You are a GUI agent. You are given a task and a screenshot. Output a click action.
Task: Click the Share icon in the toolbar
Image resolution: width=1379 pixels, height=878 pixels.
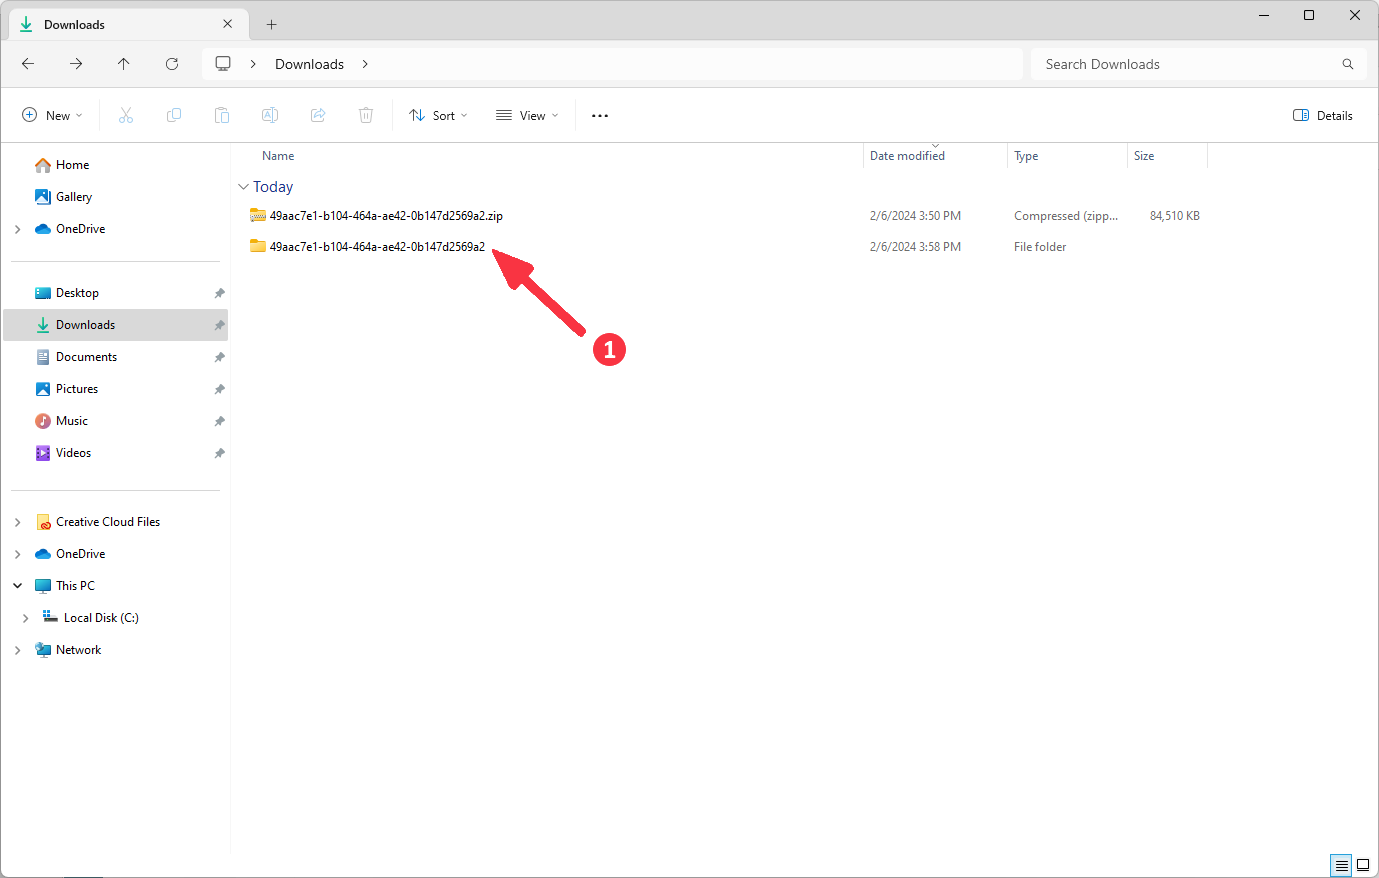pyautogui.click(x=317, y=115)
